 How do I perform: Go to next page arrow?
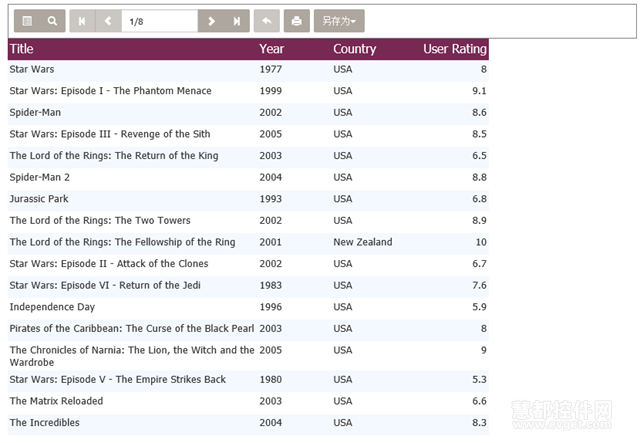[211, 21]
